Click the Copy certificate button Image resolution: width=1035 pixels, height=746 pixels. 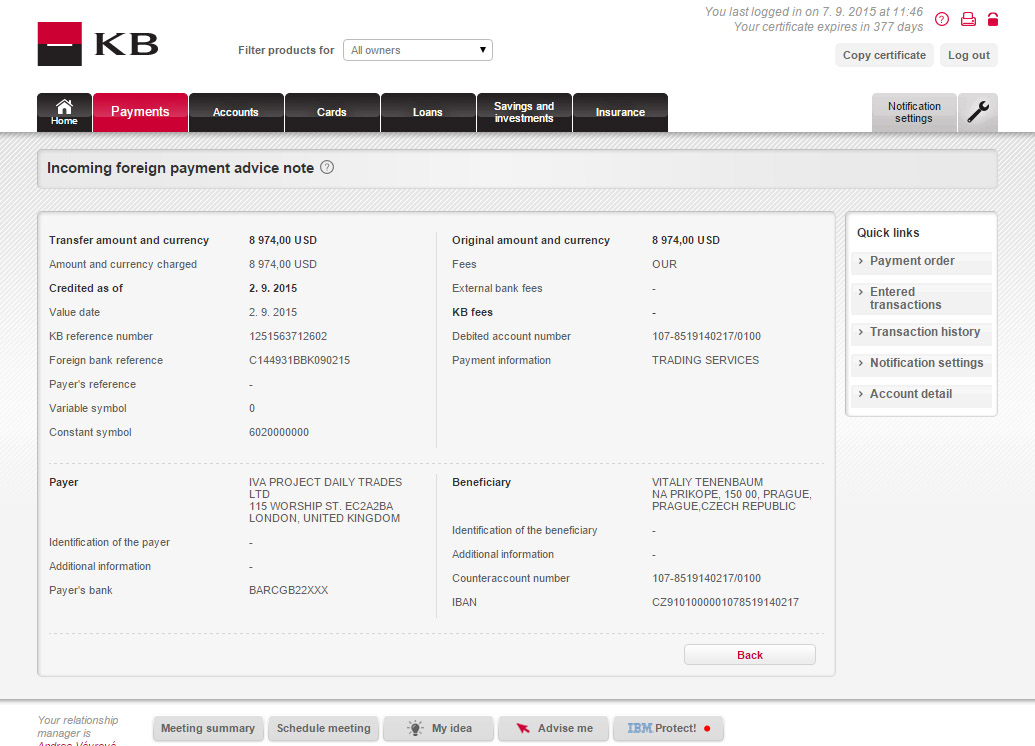[884, 55]
